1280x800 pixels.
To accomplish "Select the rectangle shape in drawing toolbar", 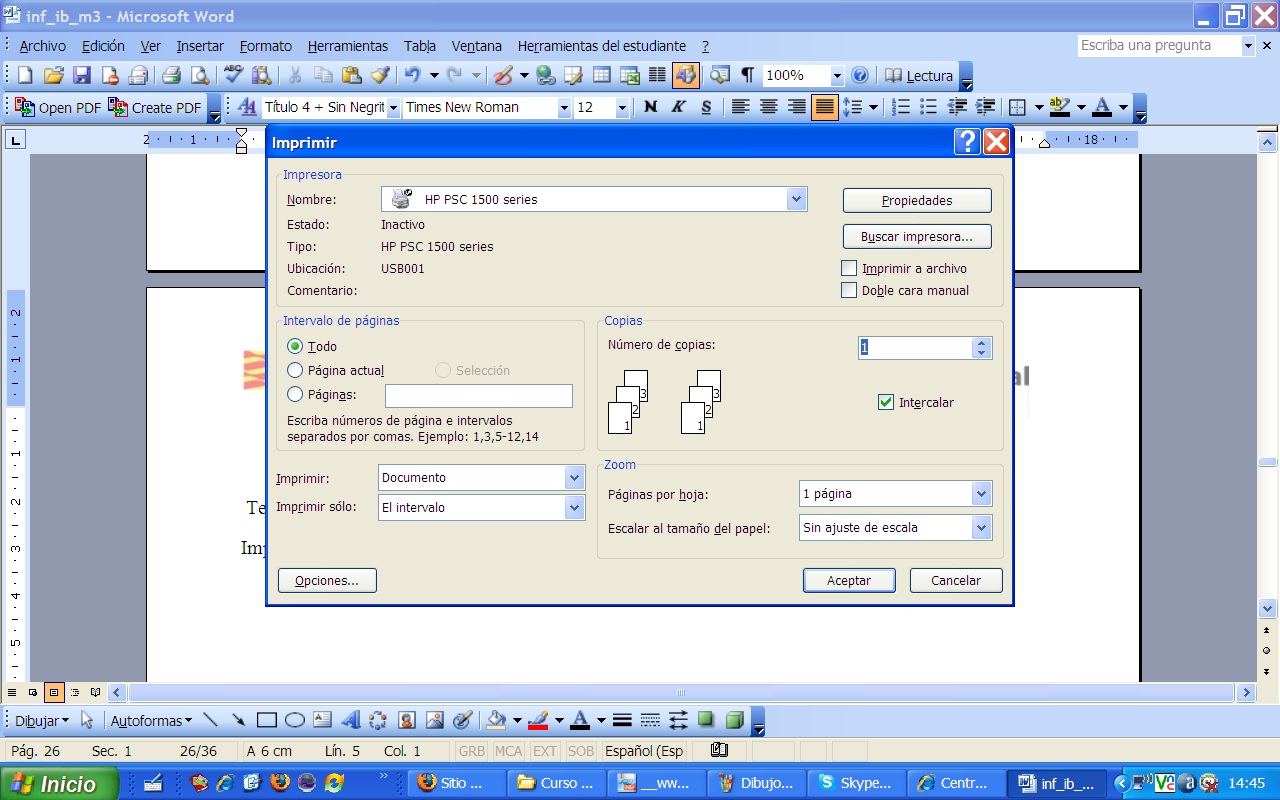I will click(266, 720).
